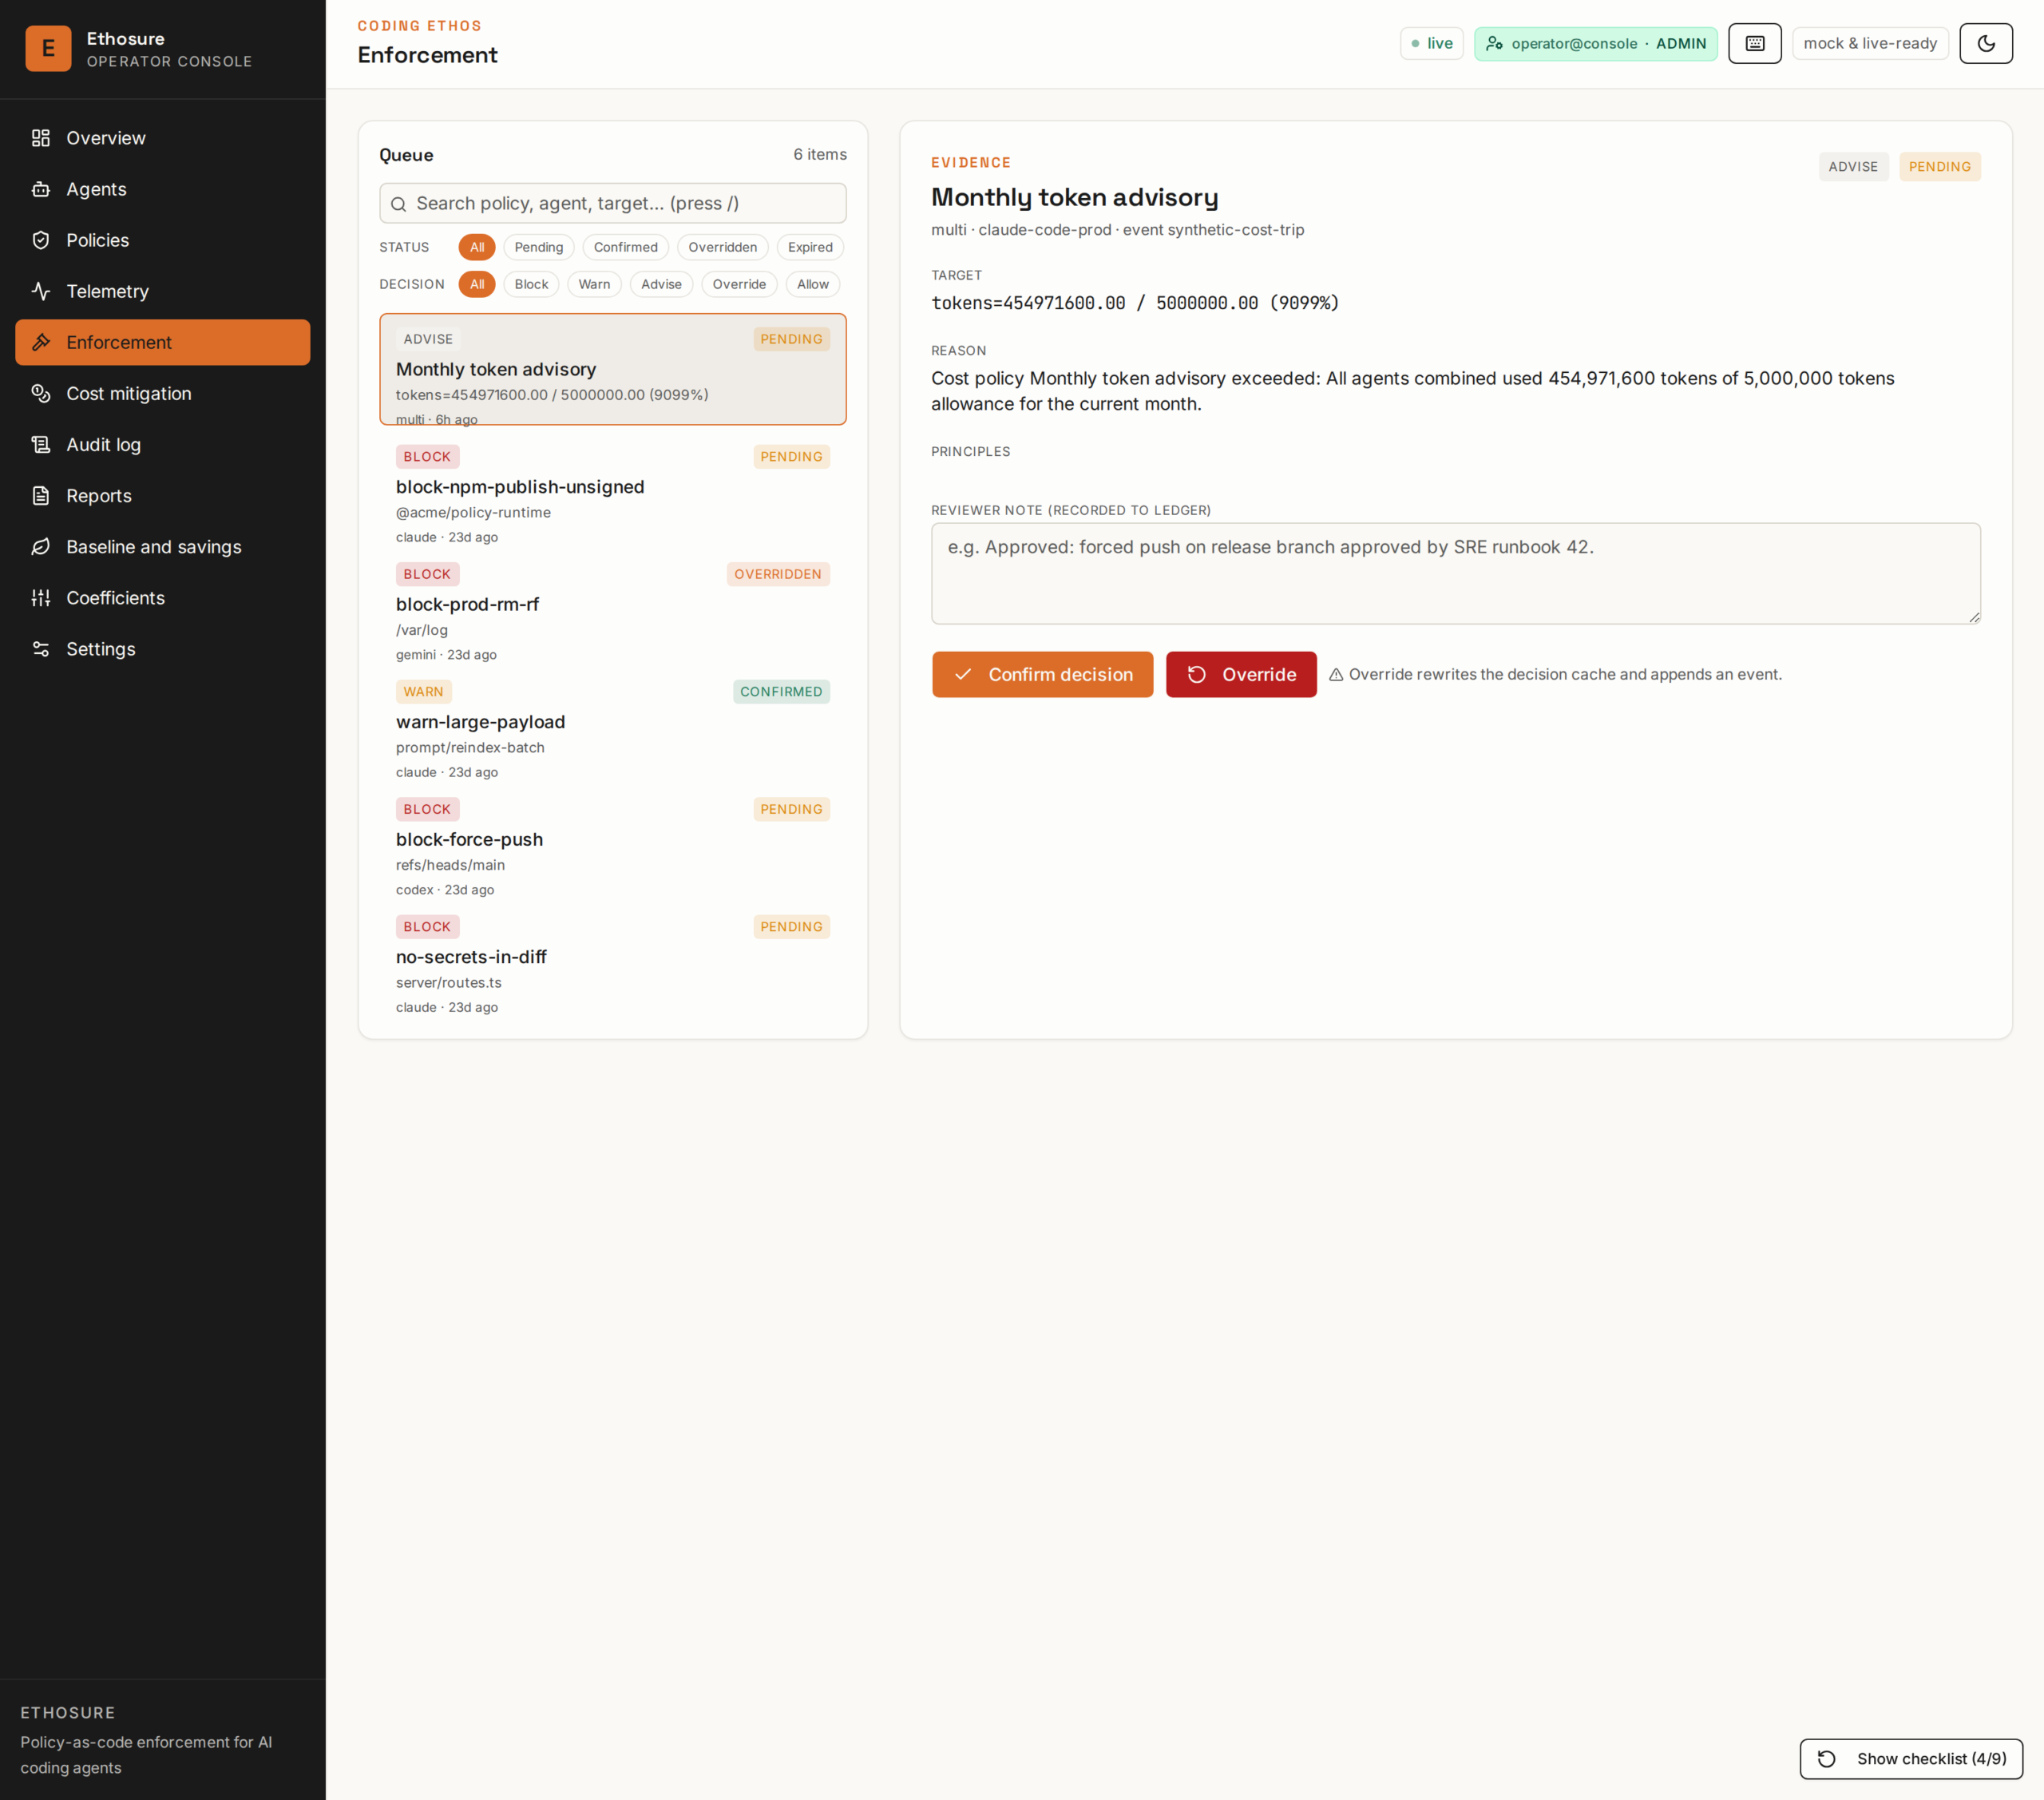Select block-force-push queue item
The width and height of the screenshot is (2044, 1800).
(613, 847)
